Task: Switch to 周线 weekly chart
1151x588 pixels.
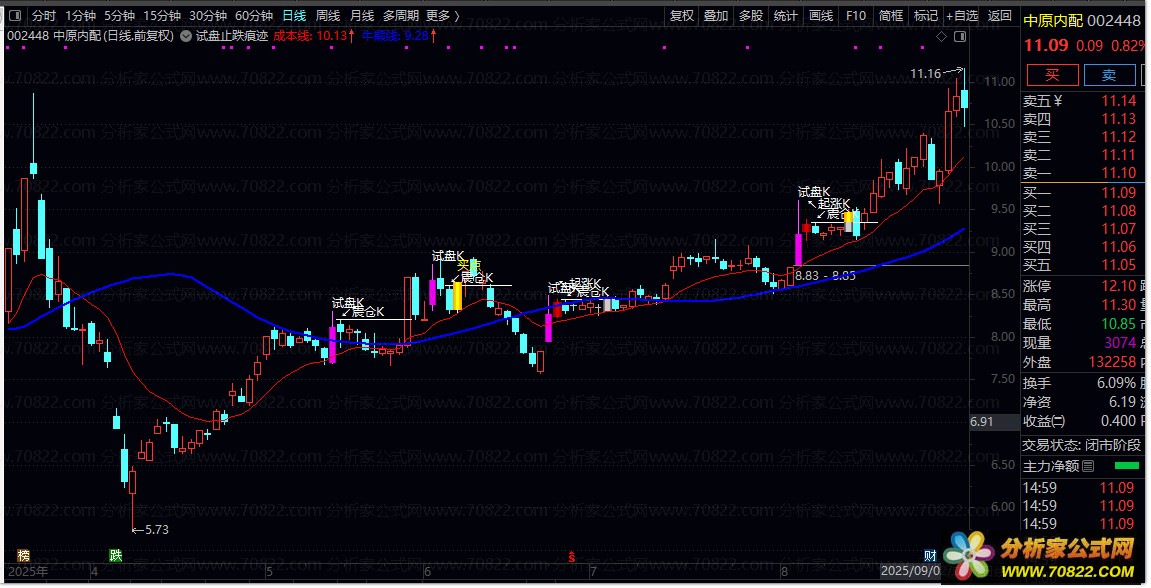Action: pyautogui.click(x=328, y=15)
